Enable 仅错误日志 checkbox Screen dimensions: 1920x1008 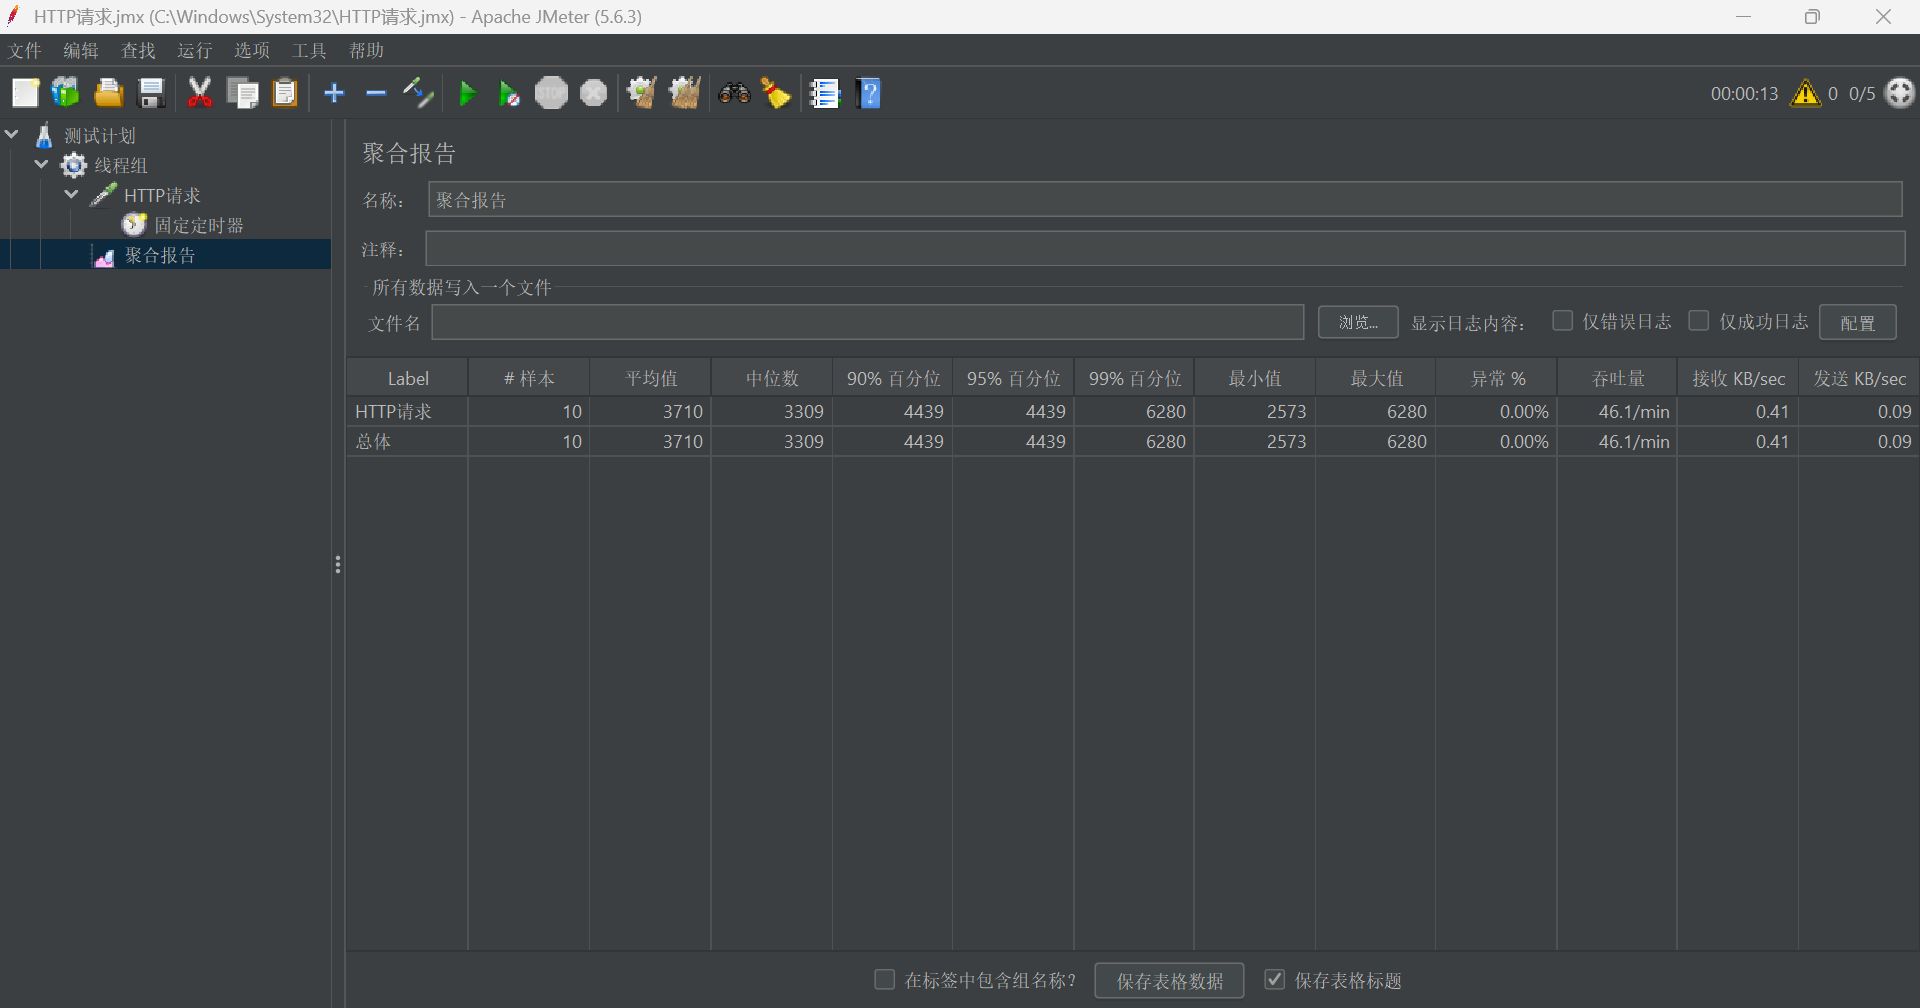click(x=1563, y=320)
